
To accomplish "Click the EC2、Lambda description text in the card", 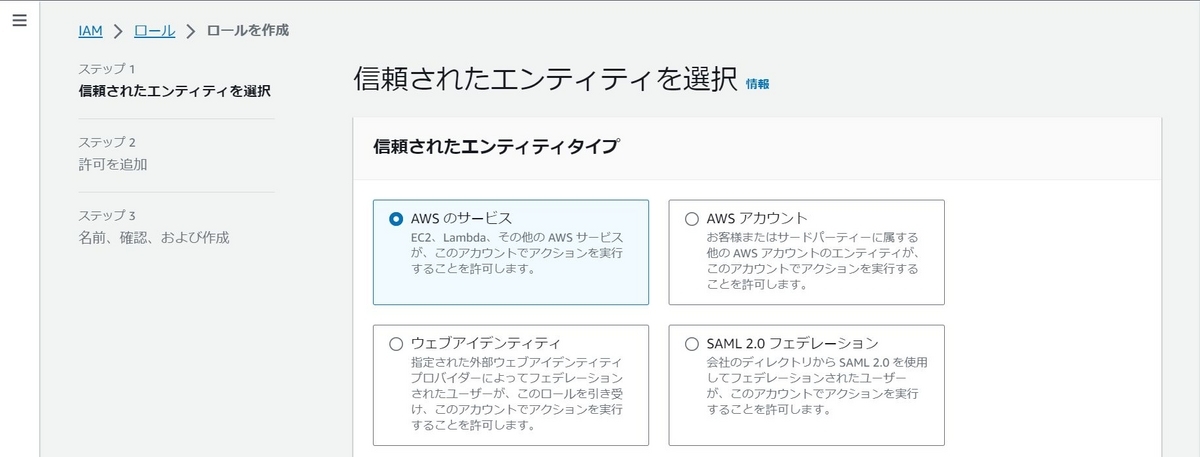I will (x=517, y=253).
